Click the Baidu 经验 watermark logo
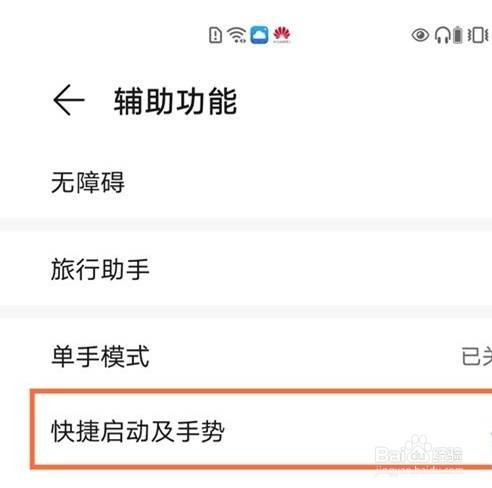Screen dimensions: 492x488 (x=419, y=451)
